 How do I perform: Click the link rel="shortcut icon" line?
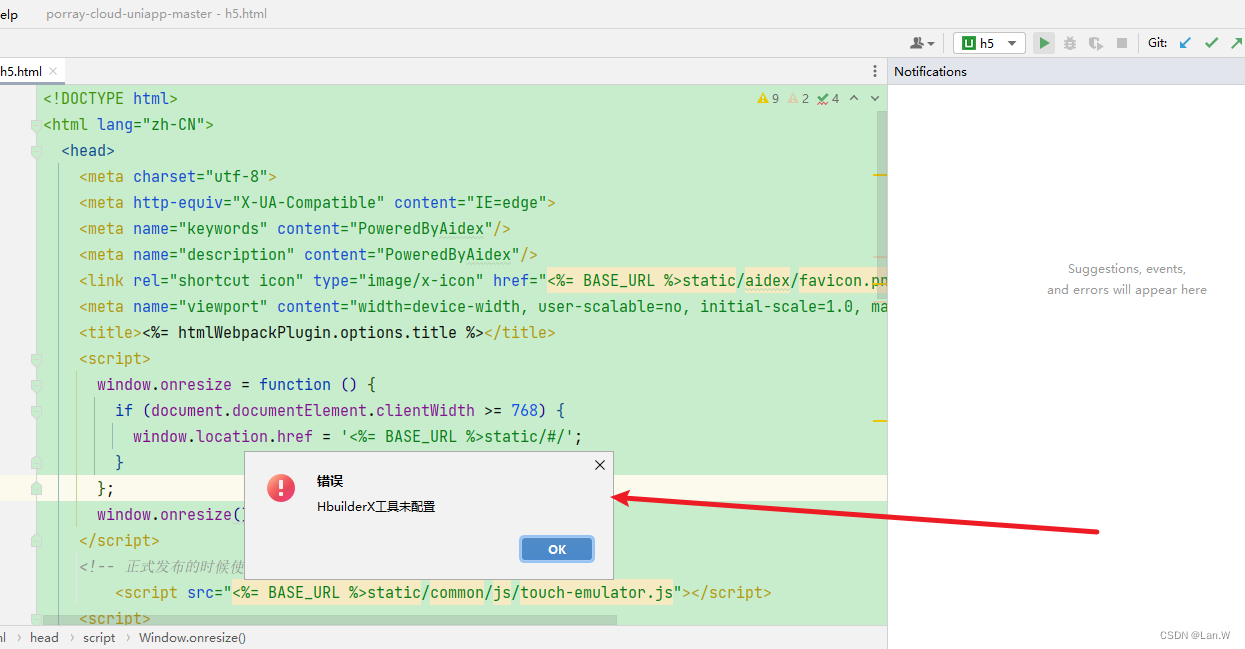click(x=483, y=280)
